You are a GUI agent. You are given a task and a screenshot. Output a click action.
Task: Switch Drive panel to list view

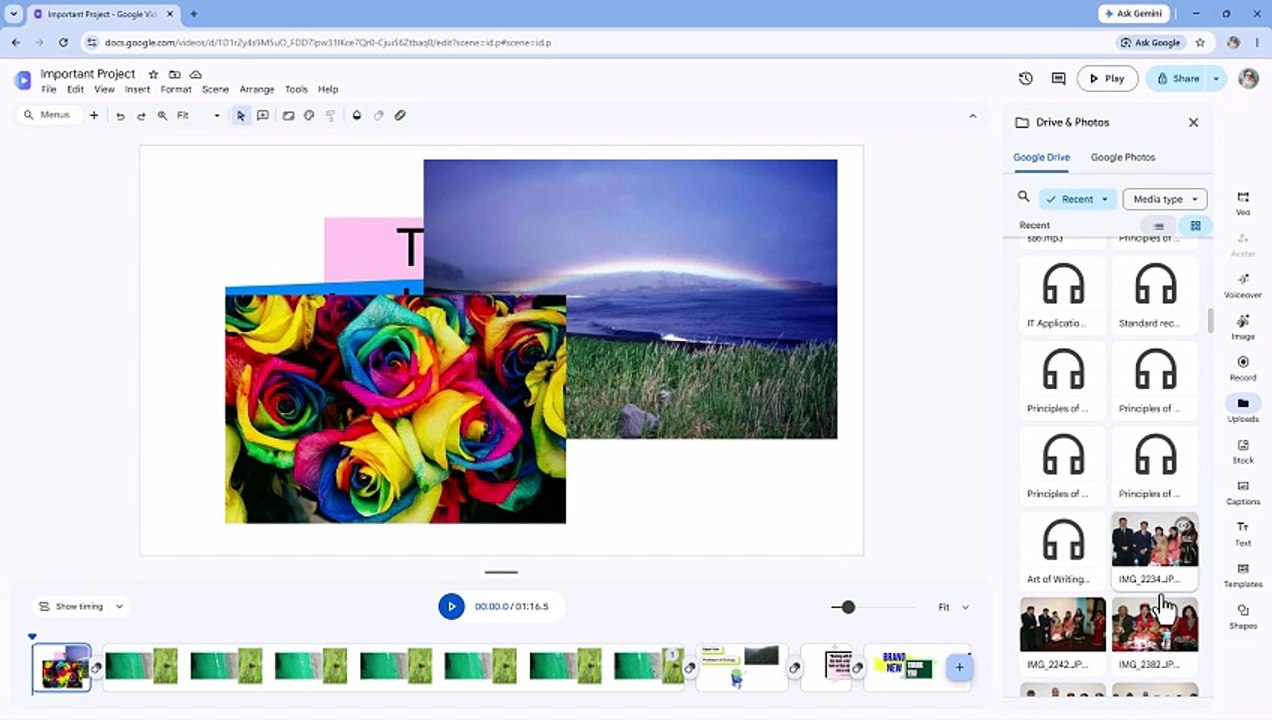point(1159,226)
